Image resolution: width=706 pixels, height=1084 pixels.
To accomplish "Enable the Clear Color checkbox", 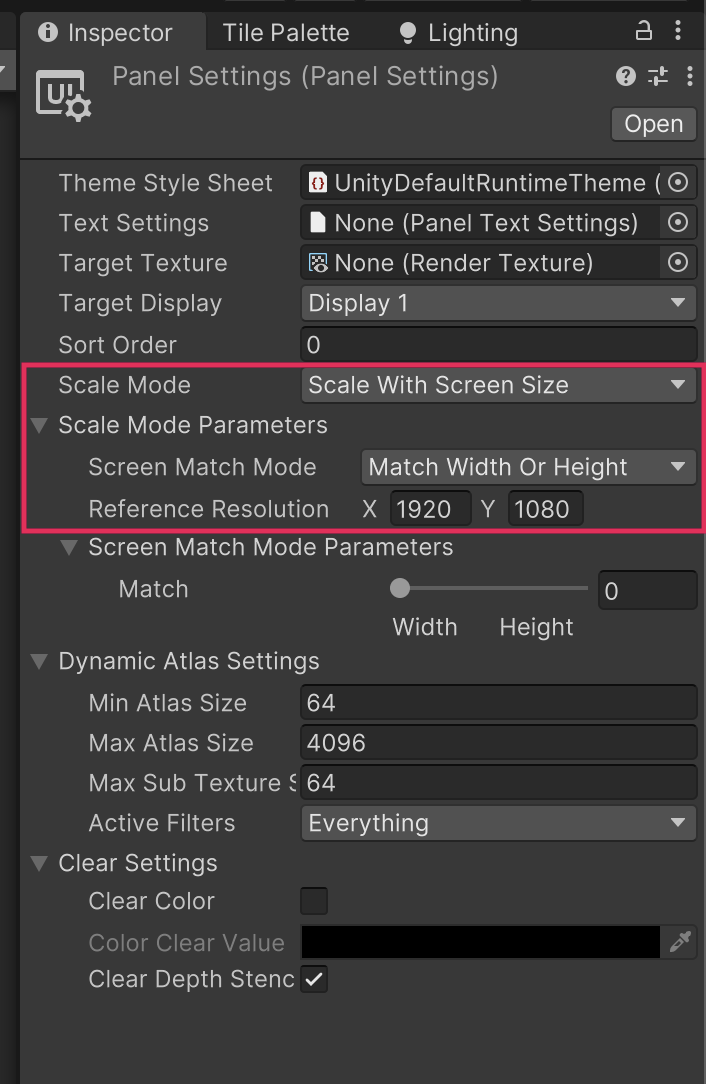I will tap(314, 901).
